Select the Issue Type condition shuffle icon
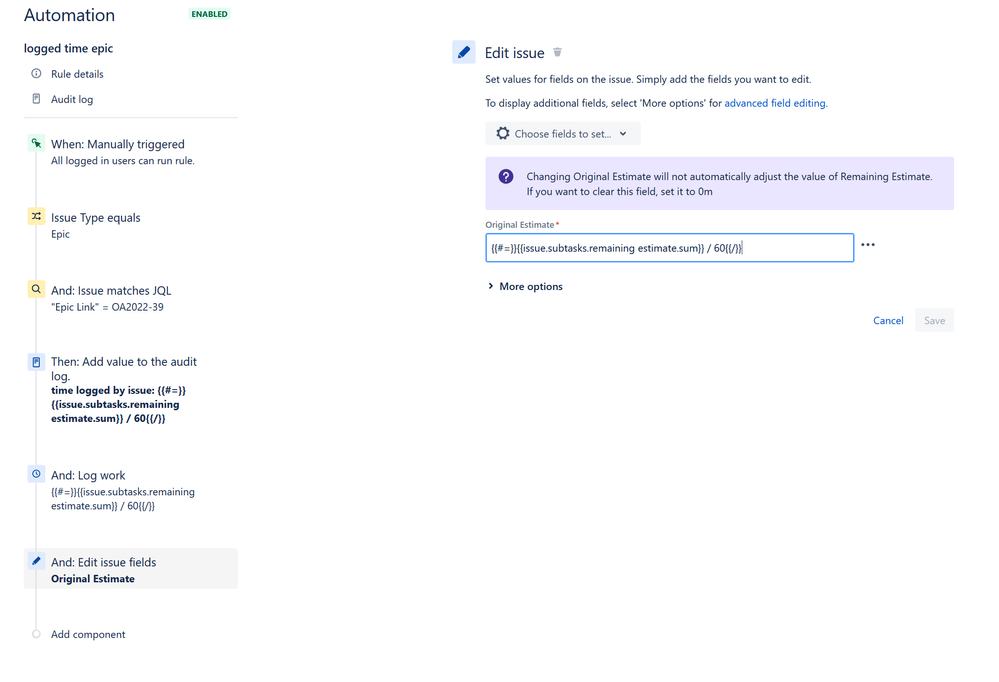The width and height of the screenshot is (999, 682). pos(36,217)
